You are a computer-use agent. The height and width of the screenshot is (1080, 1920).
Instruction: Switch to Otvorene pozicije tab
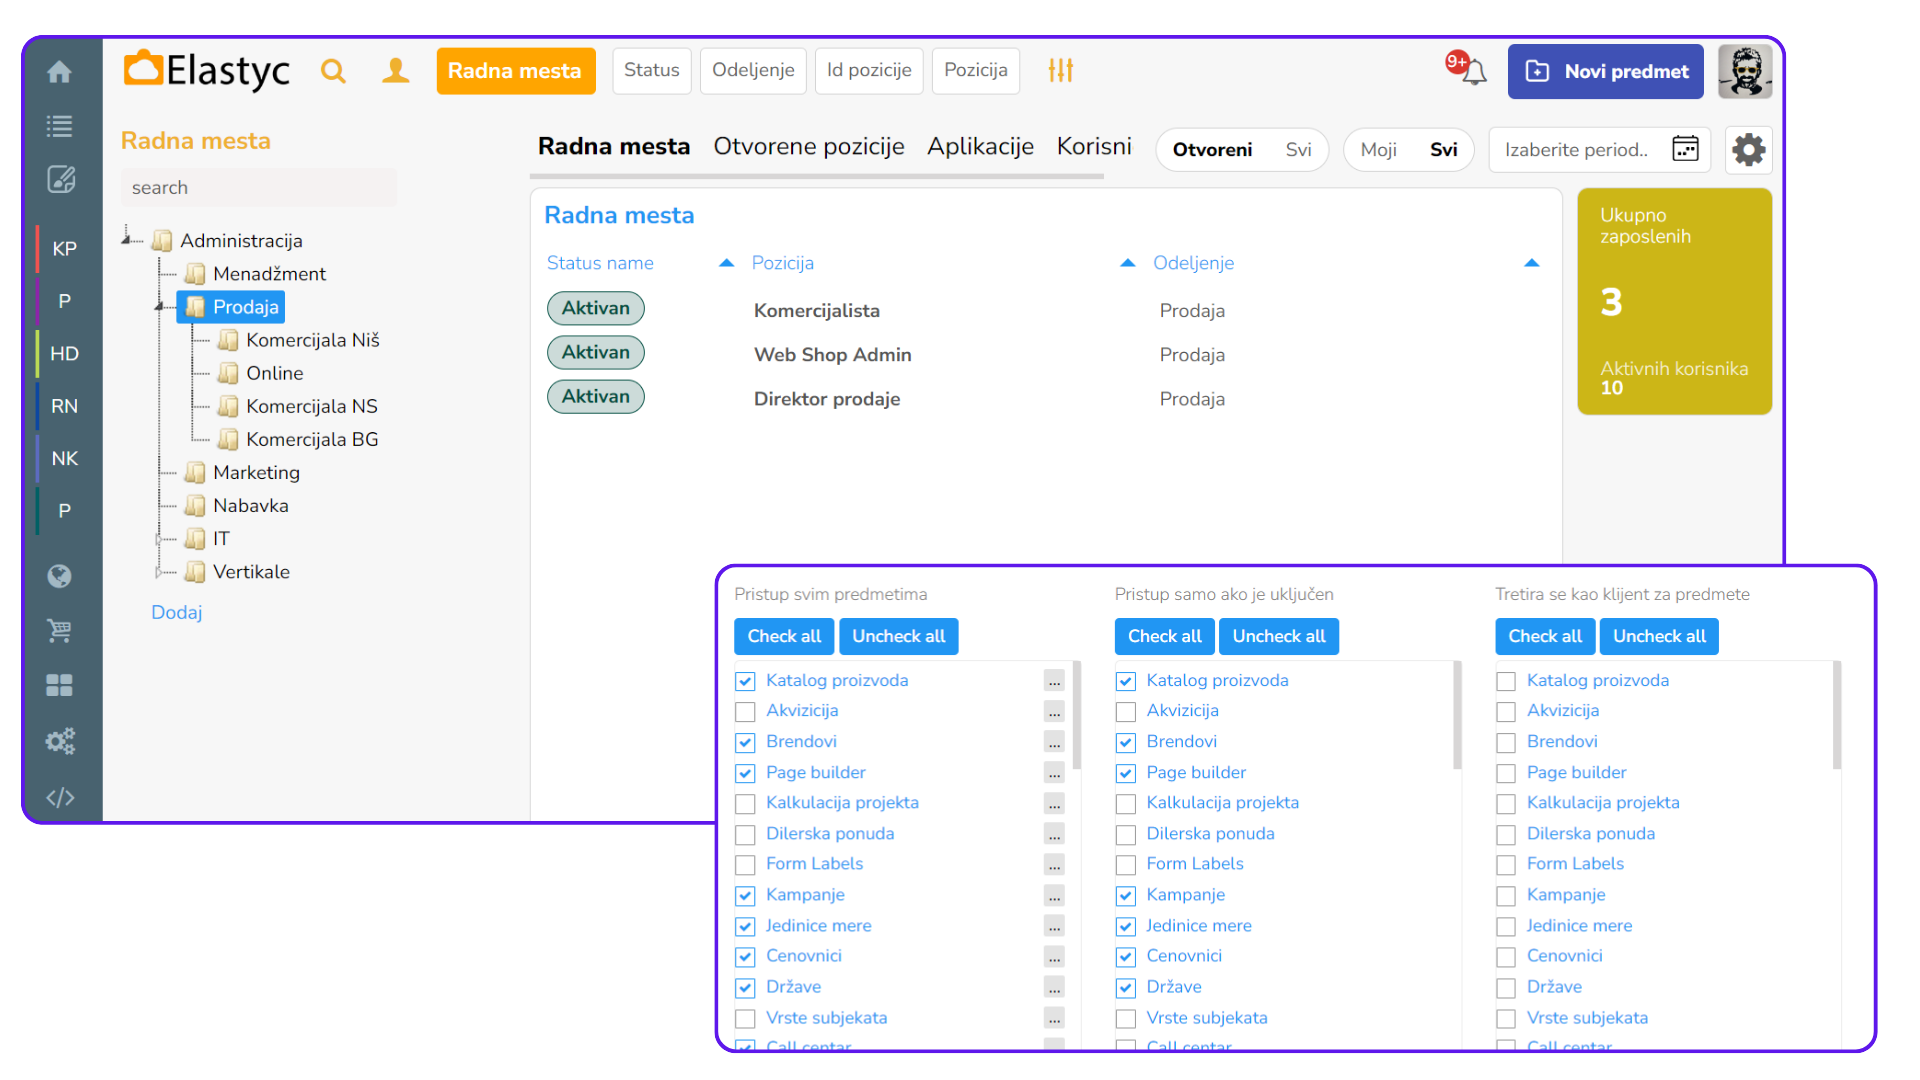pyautogui.click(x=808, y=147)
